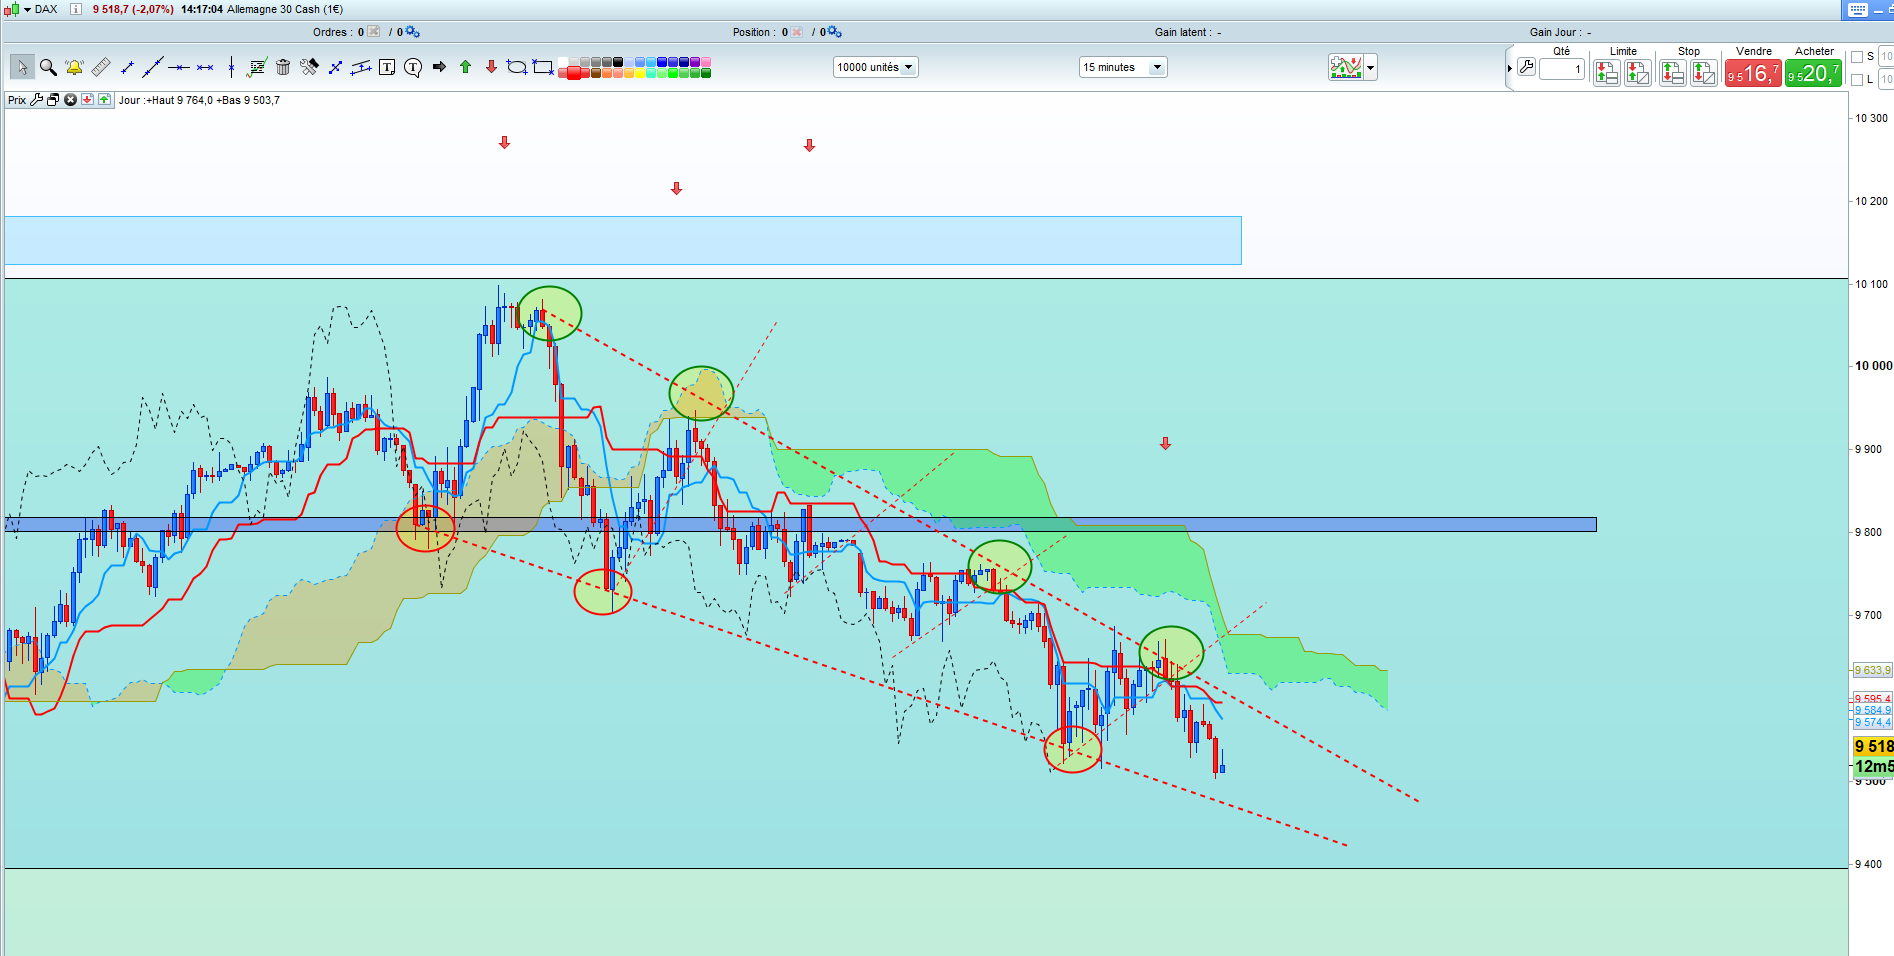Select the magnifying glass zoom tool
The image size is (1894, 956).
tap(48, 68)
